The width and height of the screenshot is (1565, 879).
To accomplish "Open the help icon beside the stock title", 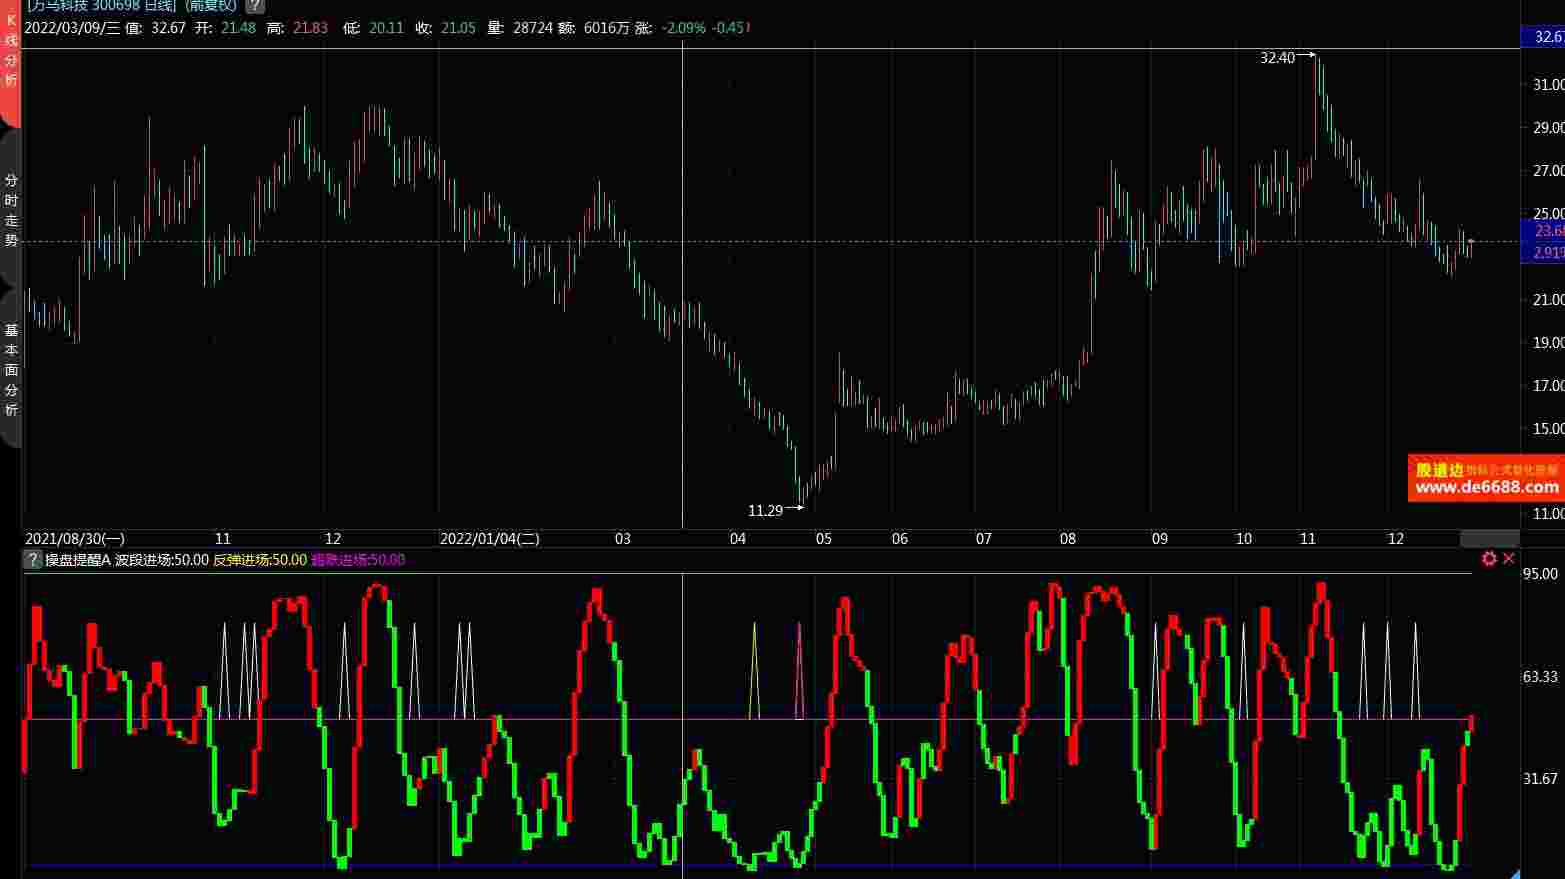I will tap(255, 5).
